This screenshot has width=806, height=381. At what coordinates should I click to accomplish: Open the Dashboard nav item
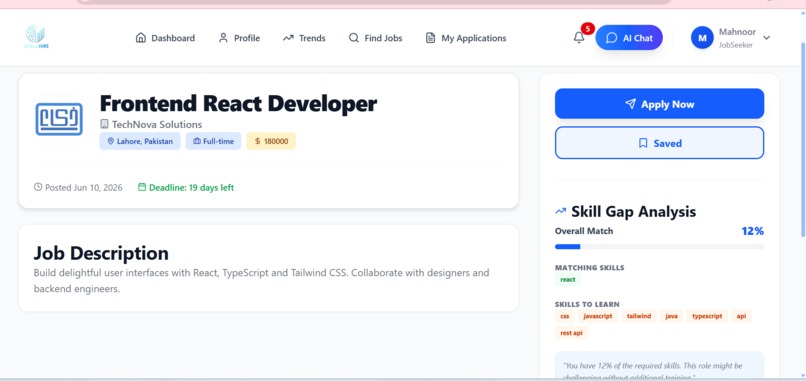coord(165,38)
